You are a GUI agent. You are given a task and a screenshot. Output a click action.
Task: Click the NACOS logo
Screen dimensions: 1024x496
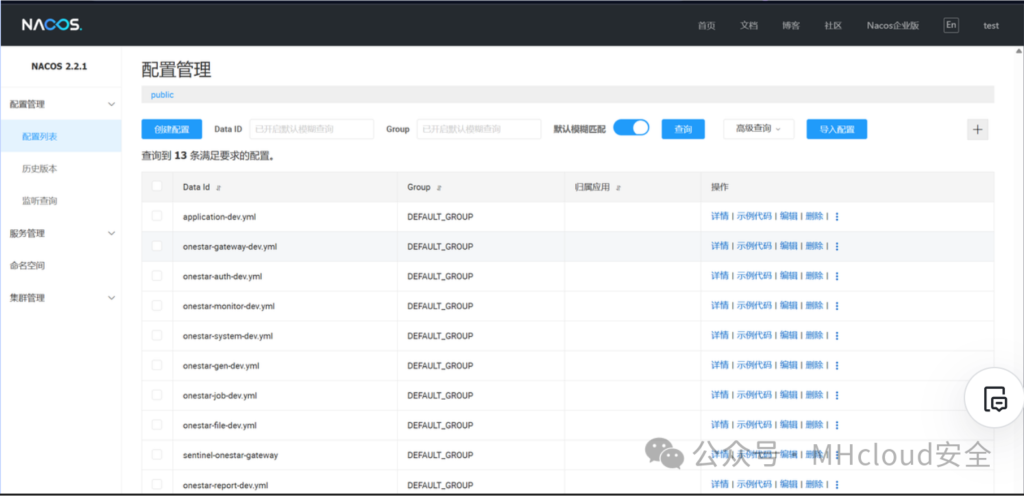[x=52, y=25]
